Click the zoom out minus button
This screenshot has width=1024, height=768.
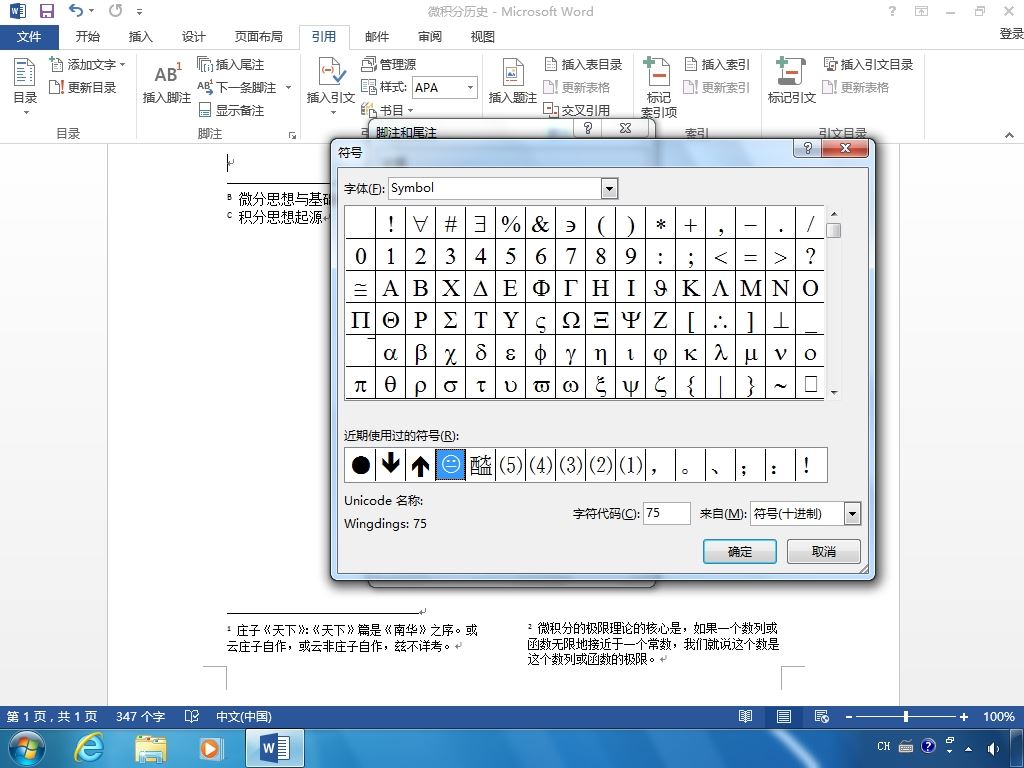click(x=848, y=716)
